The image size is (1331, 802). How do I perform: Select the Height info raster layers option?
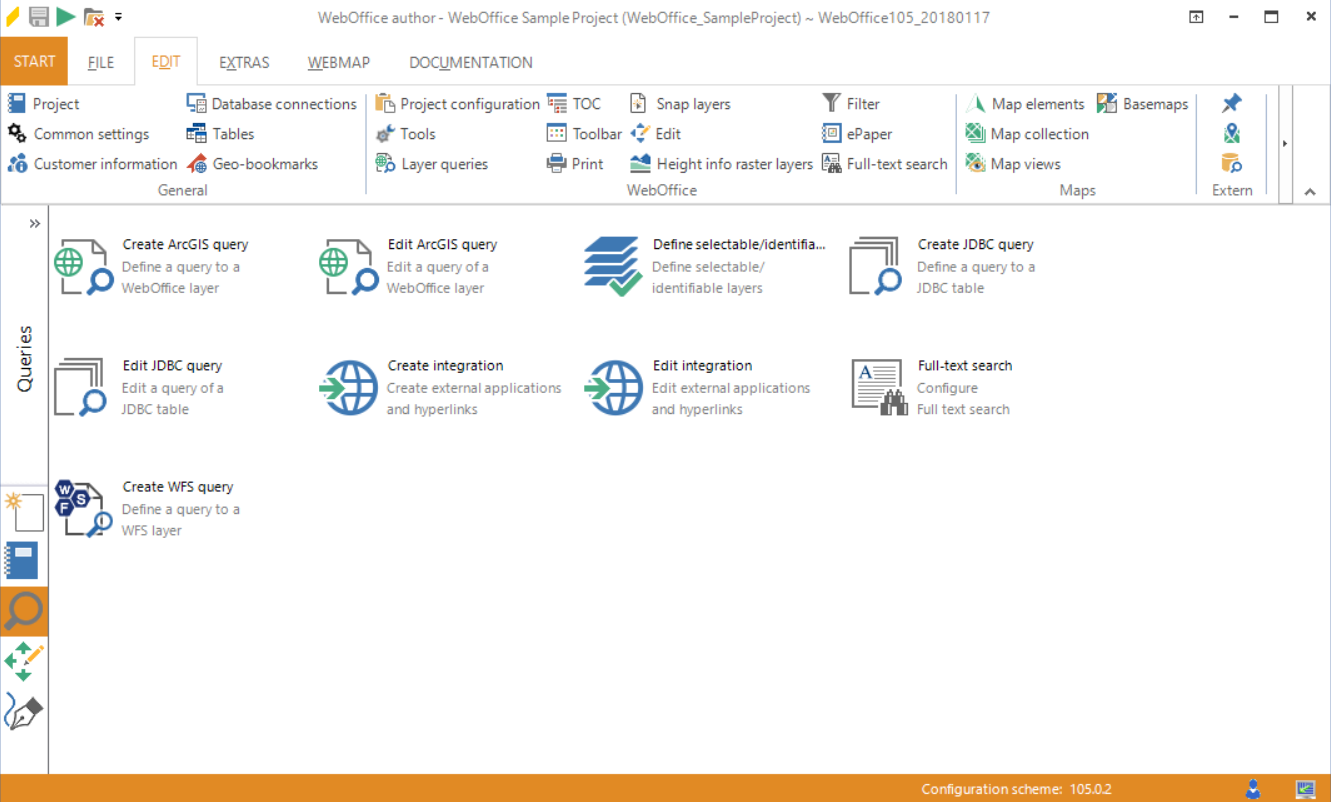(722, 163)
